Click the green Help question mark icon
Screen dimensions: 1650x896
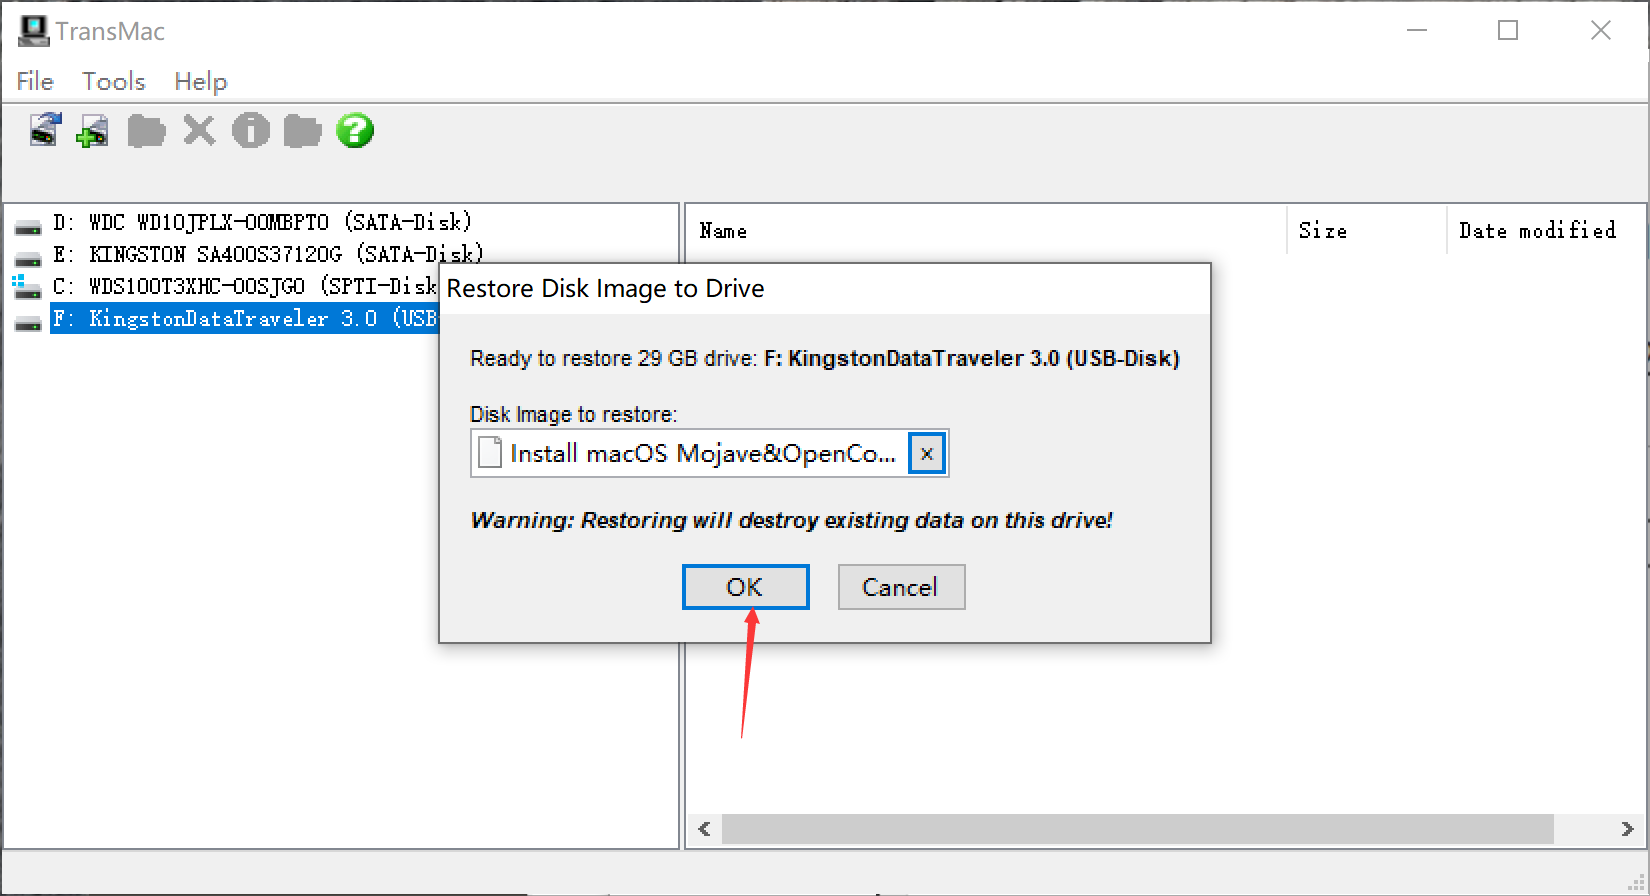coord(355,130)
